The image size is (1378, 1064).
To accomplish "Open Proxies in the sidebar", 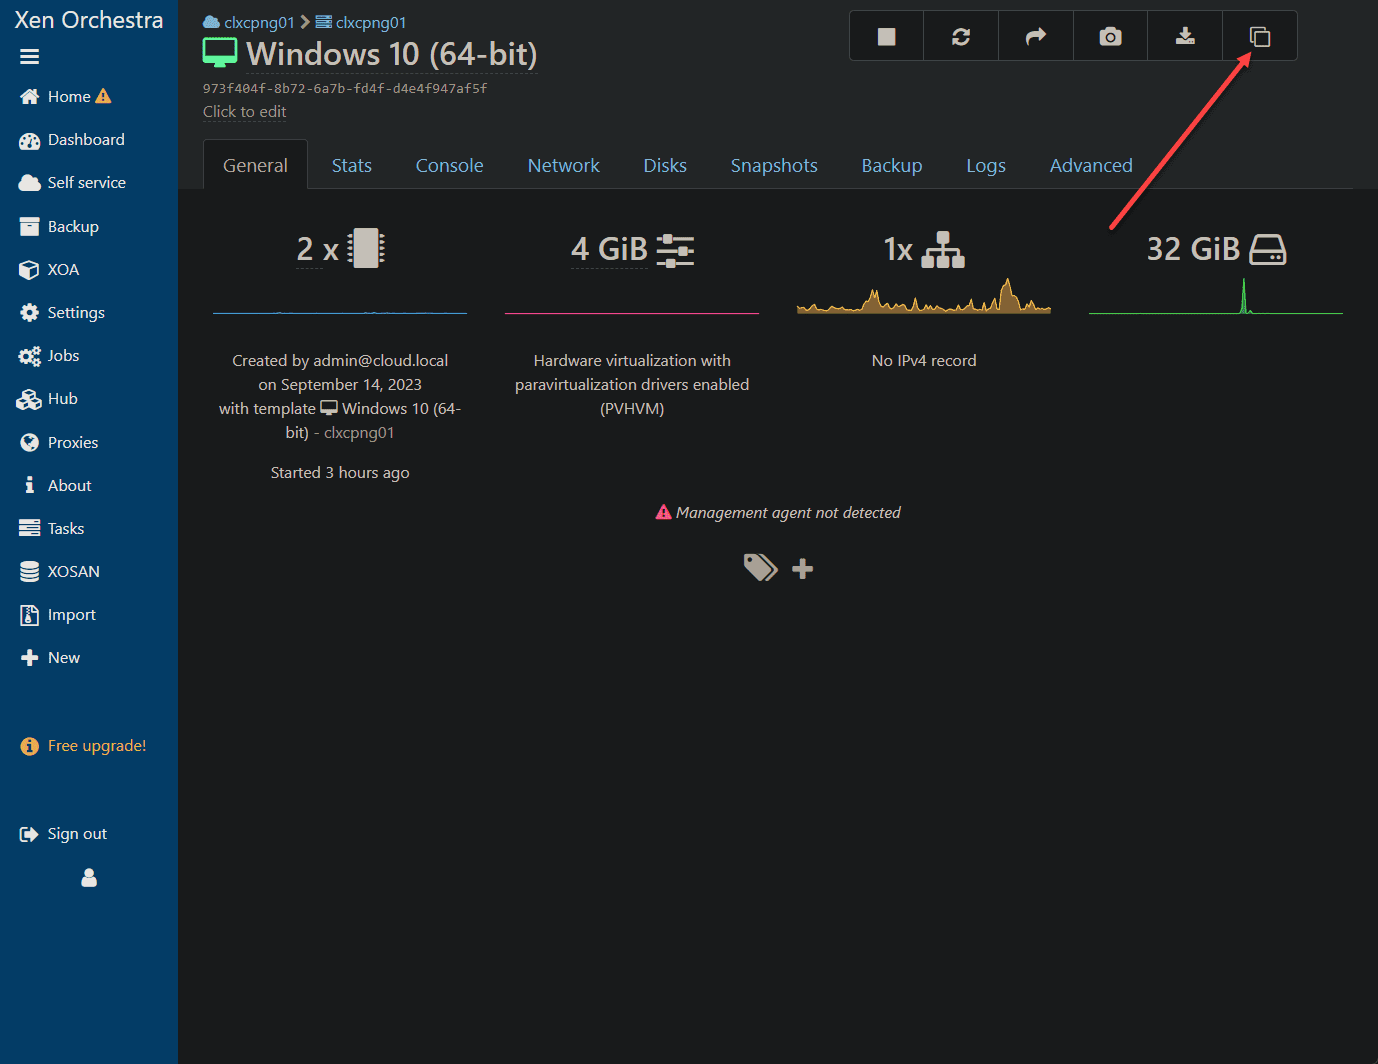I will [59, 443].
